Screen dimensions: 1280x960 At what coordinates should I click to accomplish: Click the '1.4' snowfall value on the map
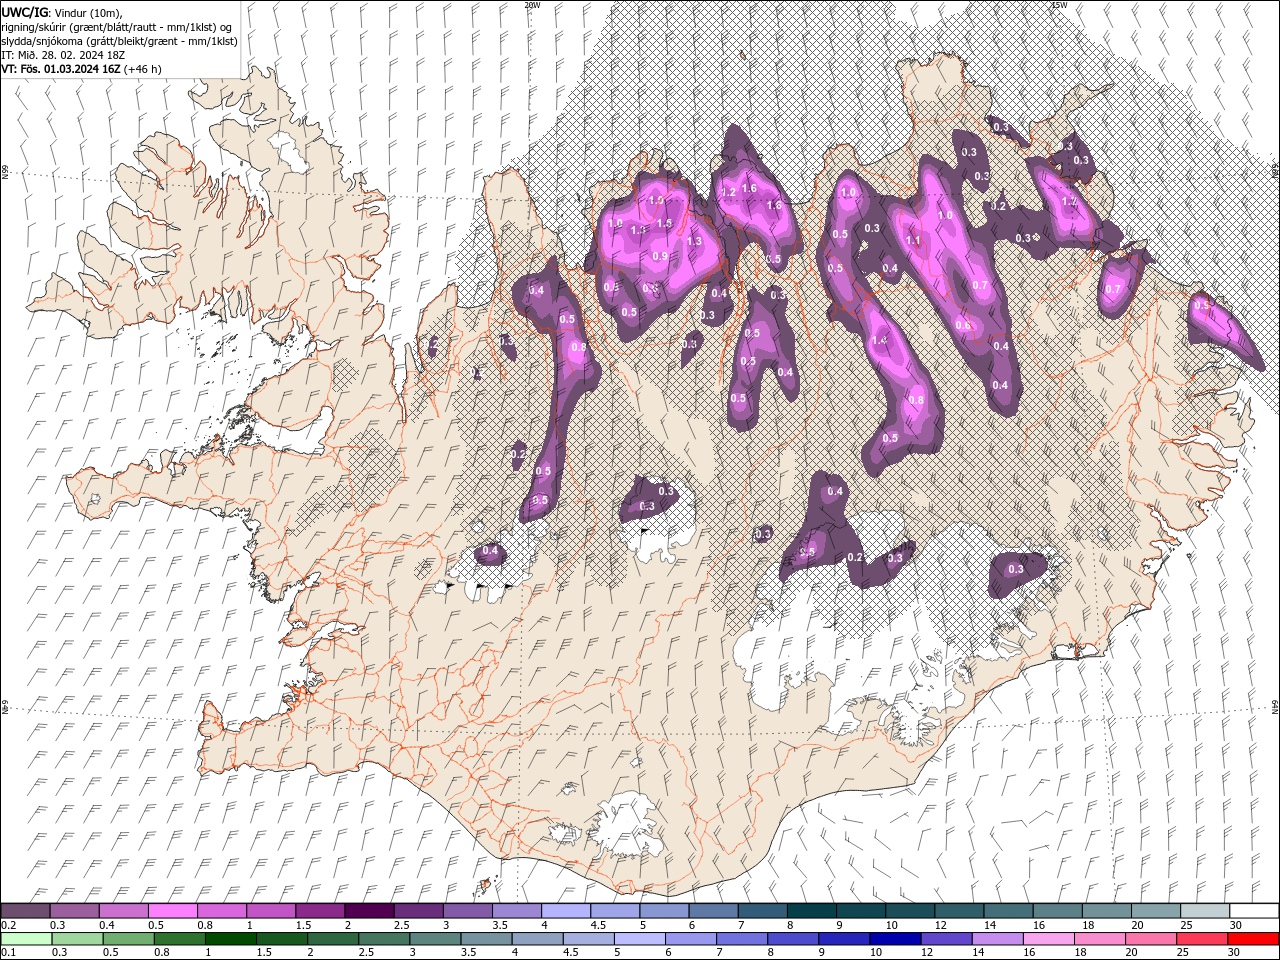point(880,341)
